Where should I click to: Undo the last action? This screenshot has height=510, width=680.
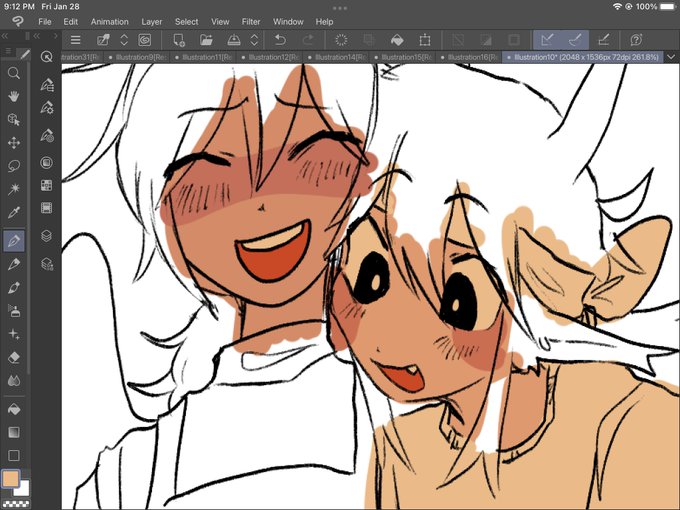pos(280,40)
